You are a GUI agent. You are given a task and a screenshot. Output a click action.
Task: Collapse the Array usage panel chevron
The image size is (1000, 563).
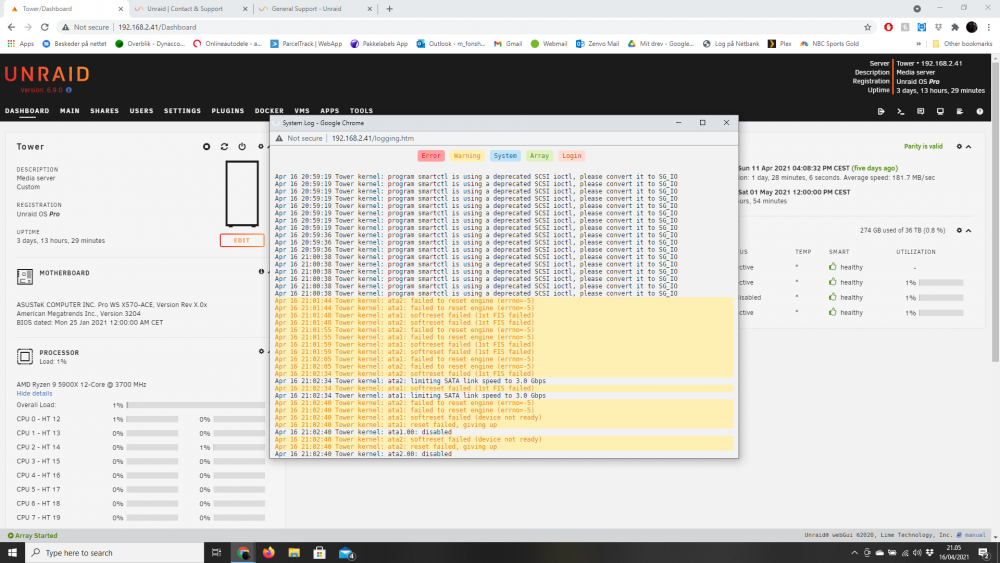(x=969, y=230)
